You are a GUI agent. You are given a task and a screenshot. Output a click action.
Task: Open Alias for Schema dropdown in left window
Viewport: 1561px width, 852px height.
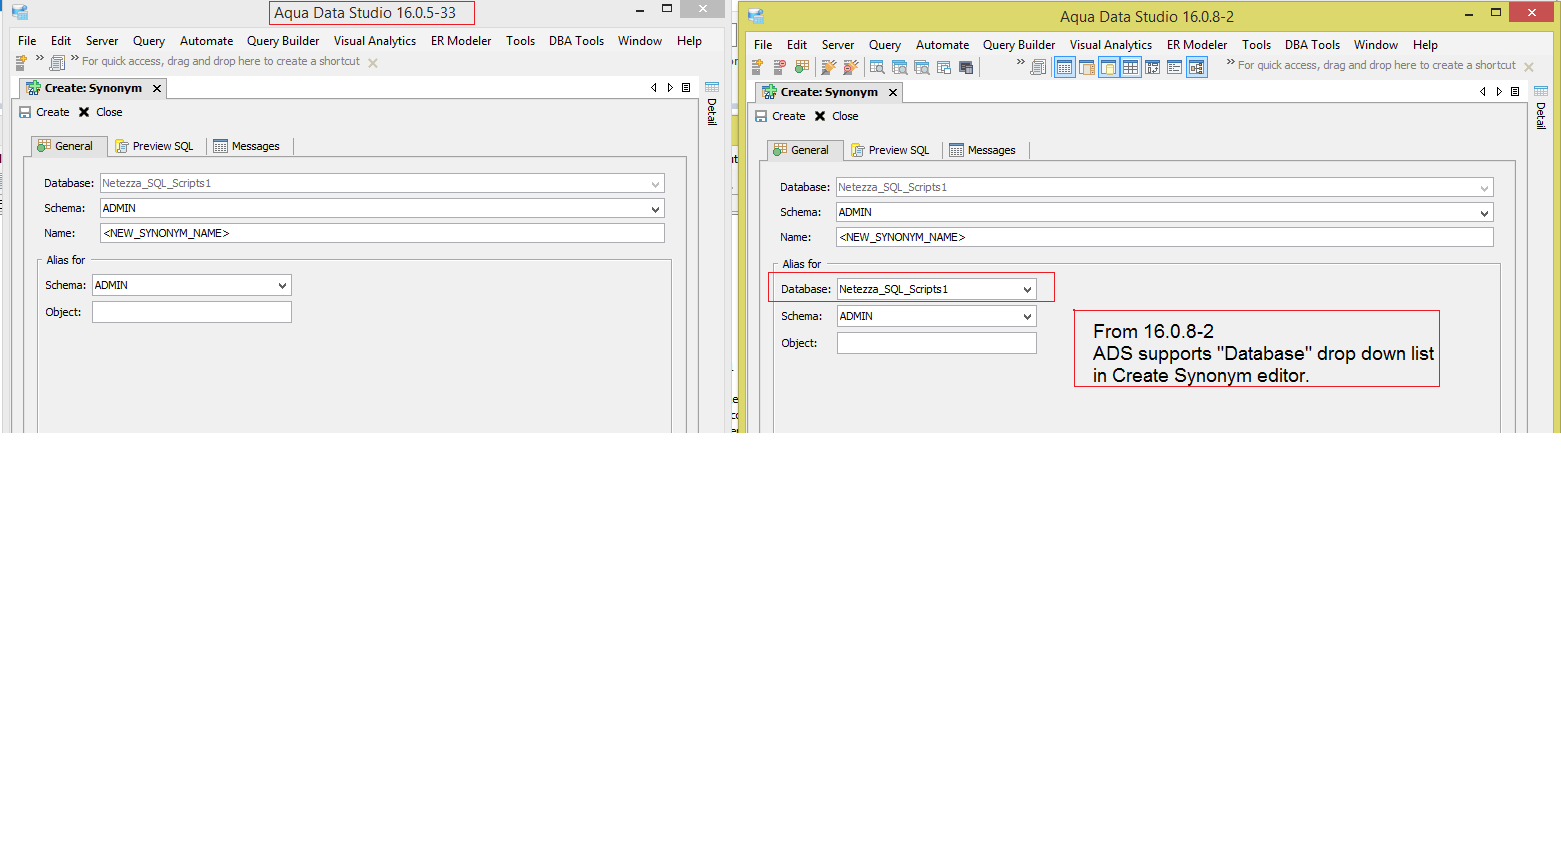(x=282, y=285)
